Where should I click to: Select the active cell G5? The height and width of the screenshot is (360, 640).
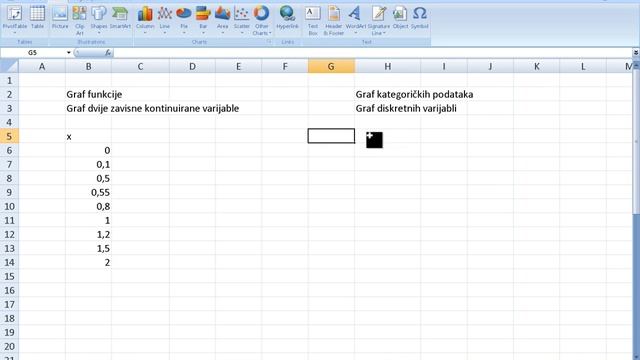tap(331, 136)
